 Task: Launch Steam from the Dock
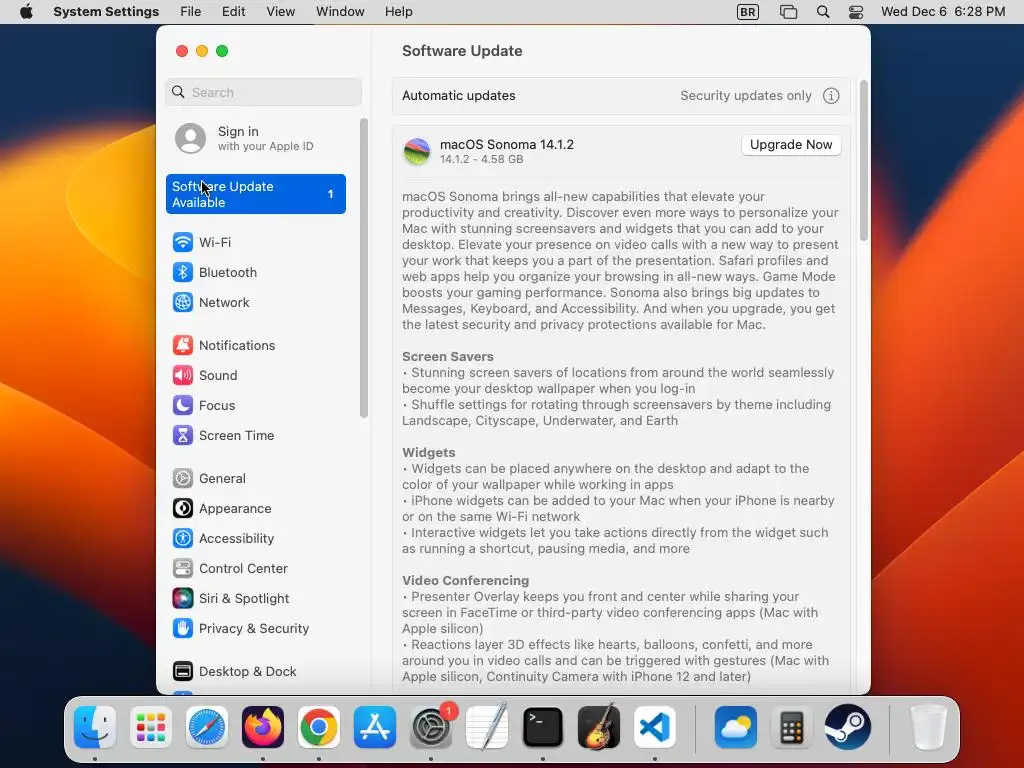coord(848,728)
